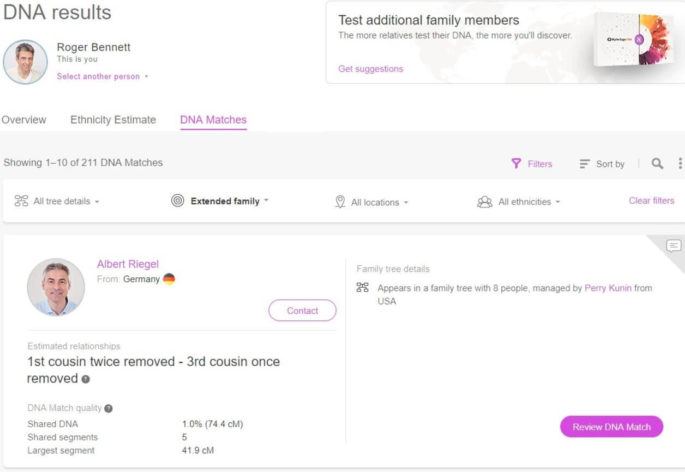
Task: Expand the All tree details dropdown
Action: [x=57, y=201]
